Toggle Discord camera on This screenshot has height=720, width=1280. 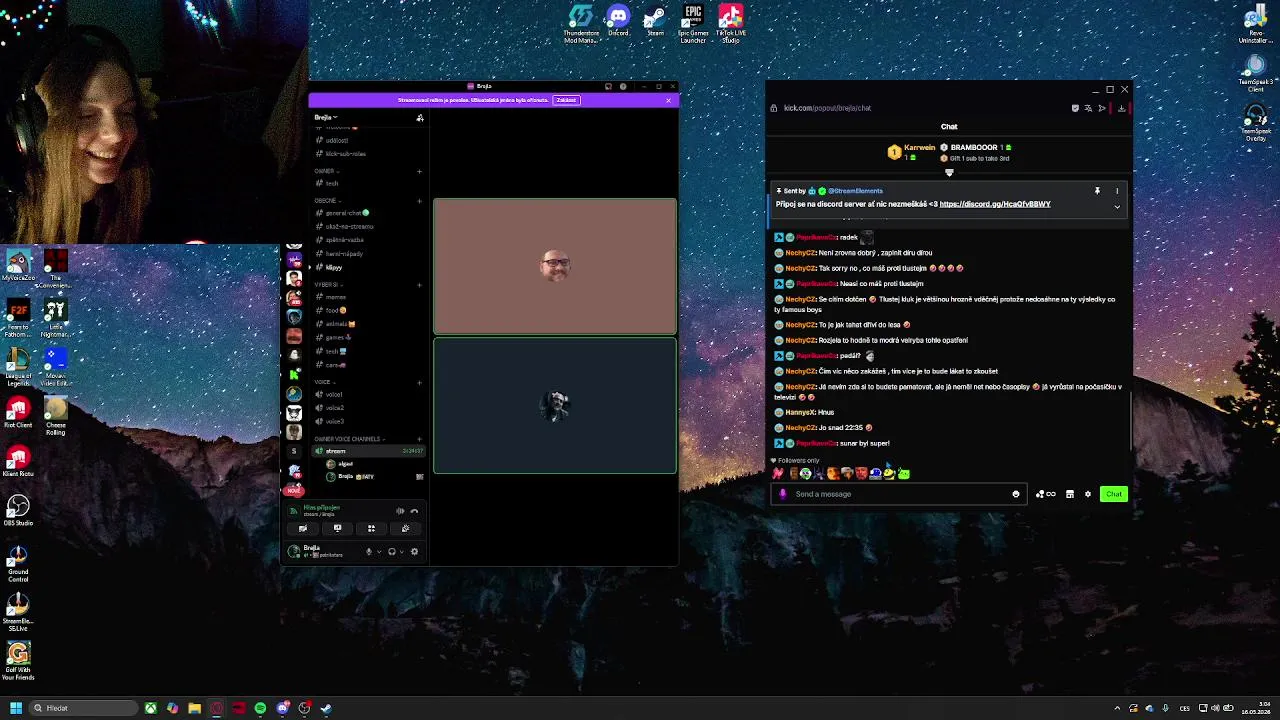pyautogui.click(x=303, y=529)
